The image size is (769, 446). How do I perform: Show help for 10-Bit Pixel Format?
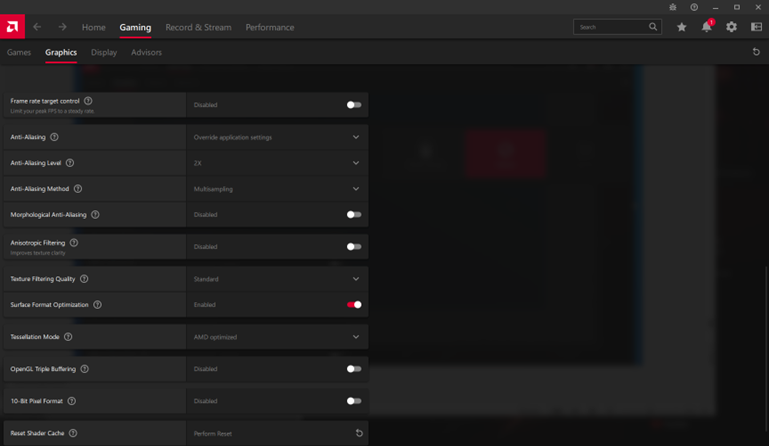(72, 401)
